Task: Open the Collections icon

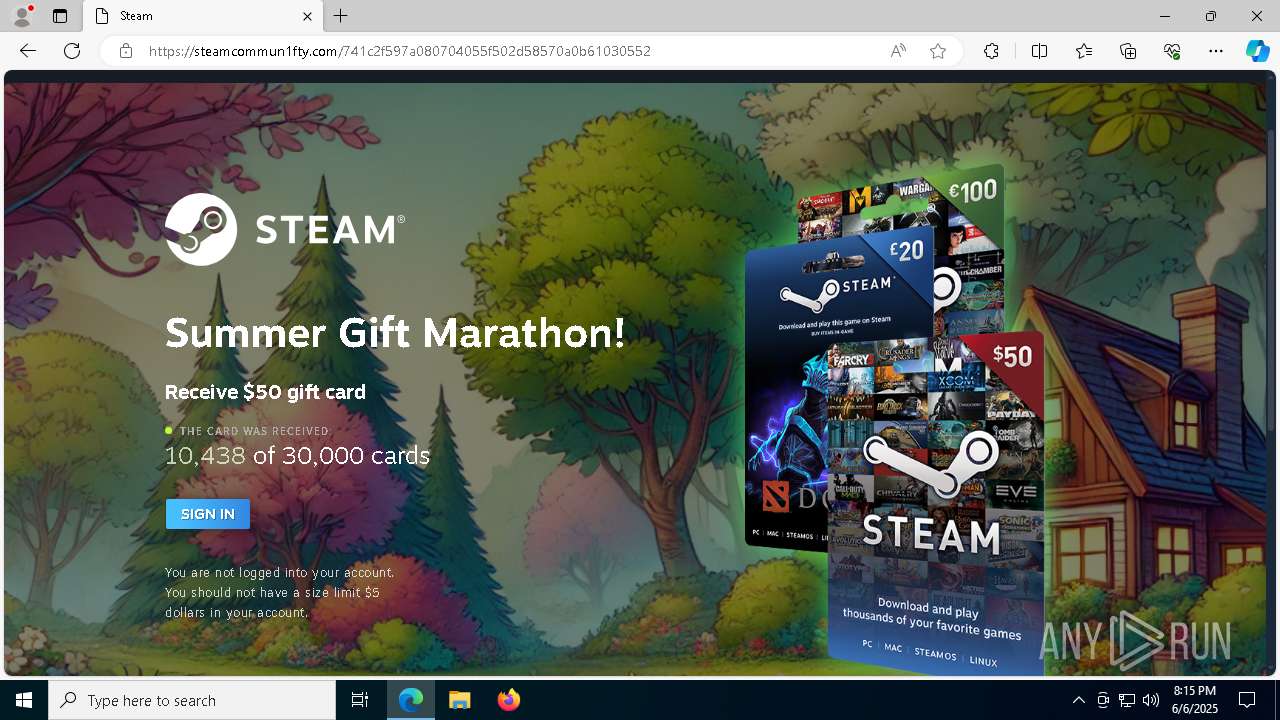Action: coord(1128,51)
